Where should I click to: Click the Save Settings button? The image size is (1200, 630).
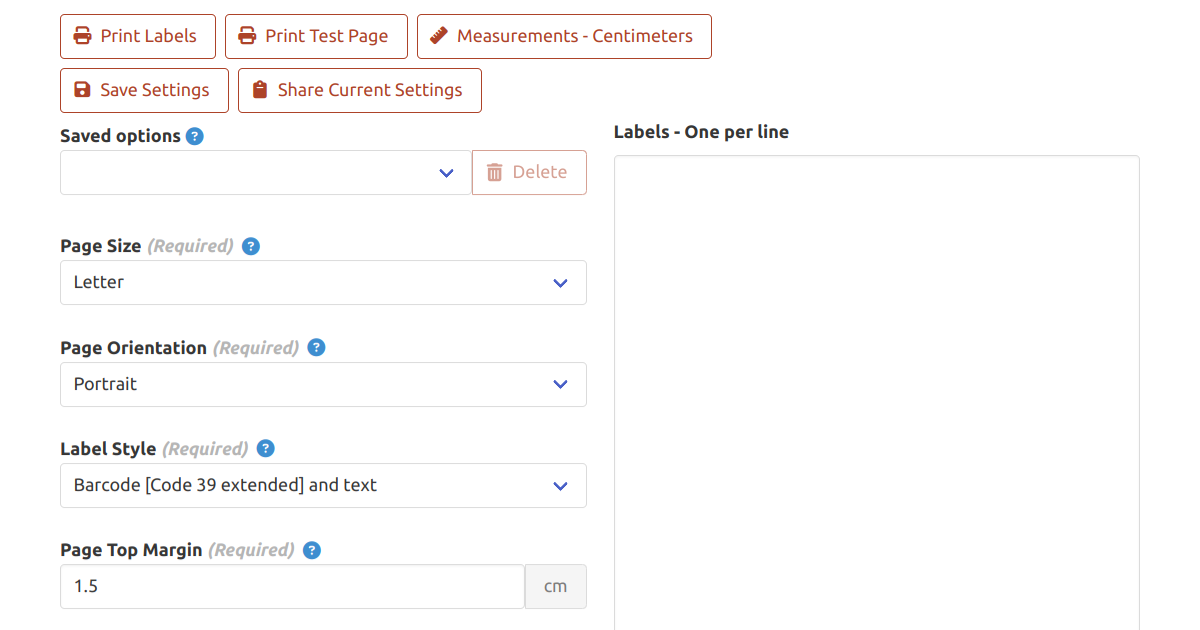tap(144, 90)
